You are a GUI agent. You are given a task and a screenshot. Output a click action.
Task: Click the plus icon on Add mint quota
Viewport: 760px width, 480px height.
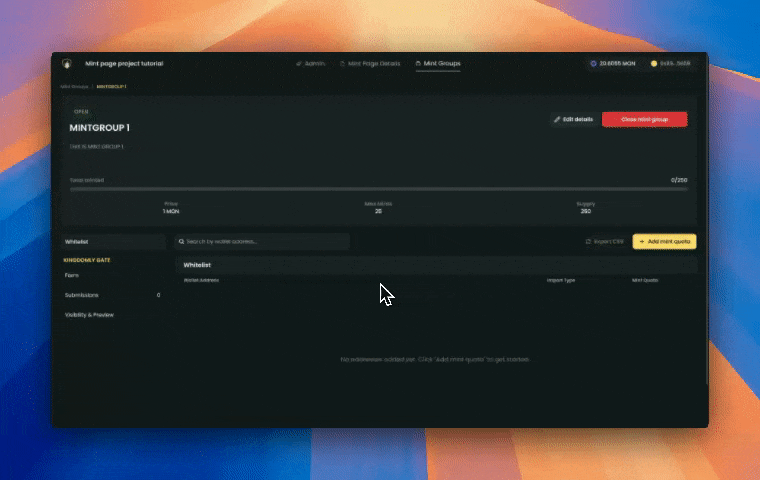(x=642, y=241)
